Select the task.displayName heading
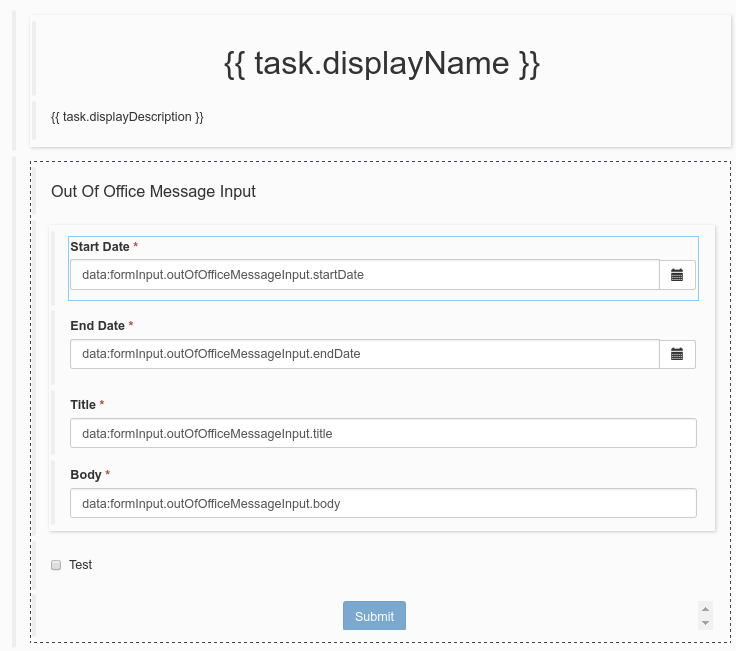The width and height of the screenshot is (736, 651). click(x=381, y=64)
